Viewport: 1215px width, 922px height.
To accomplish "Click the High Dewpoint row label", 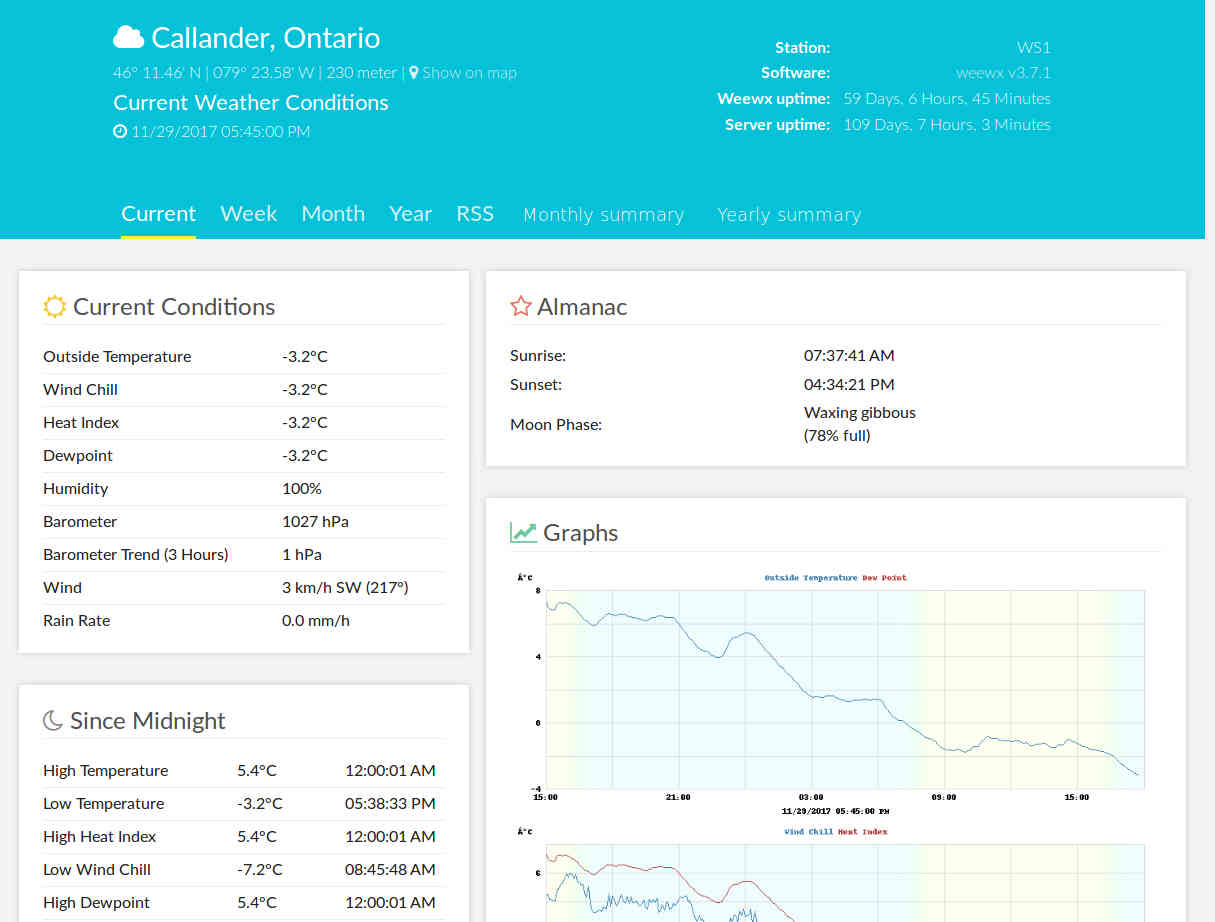I will 97,903.
